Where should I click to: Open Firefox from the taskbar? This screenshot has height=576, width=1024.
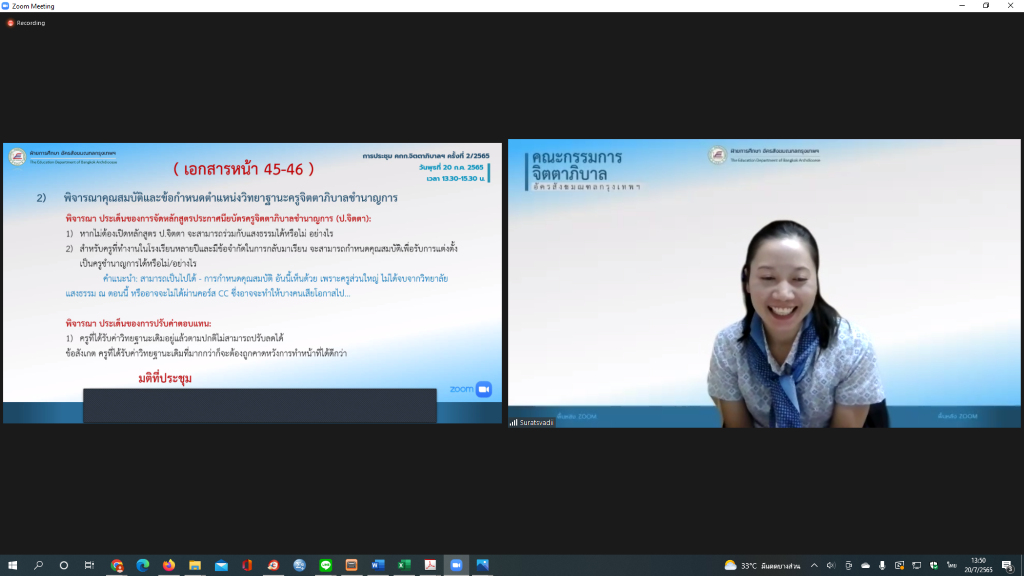click(168, 565)
